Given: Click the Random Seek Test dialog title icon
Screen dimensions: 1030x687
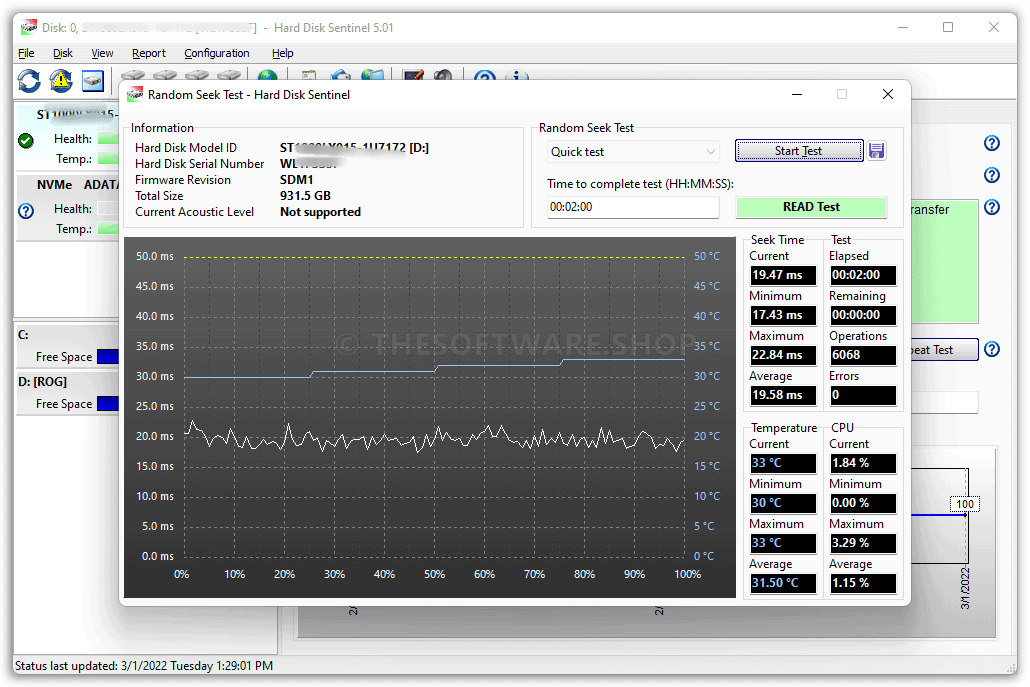Looking at the screenshot, I should [x=135, y=95].
